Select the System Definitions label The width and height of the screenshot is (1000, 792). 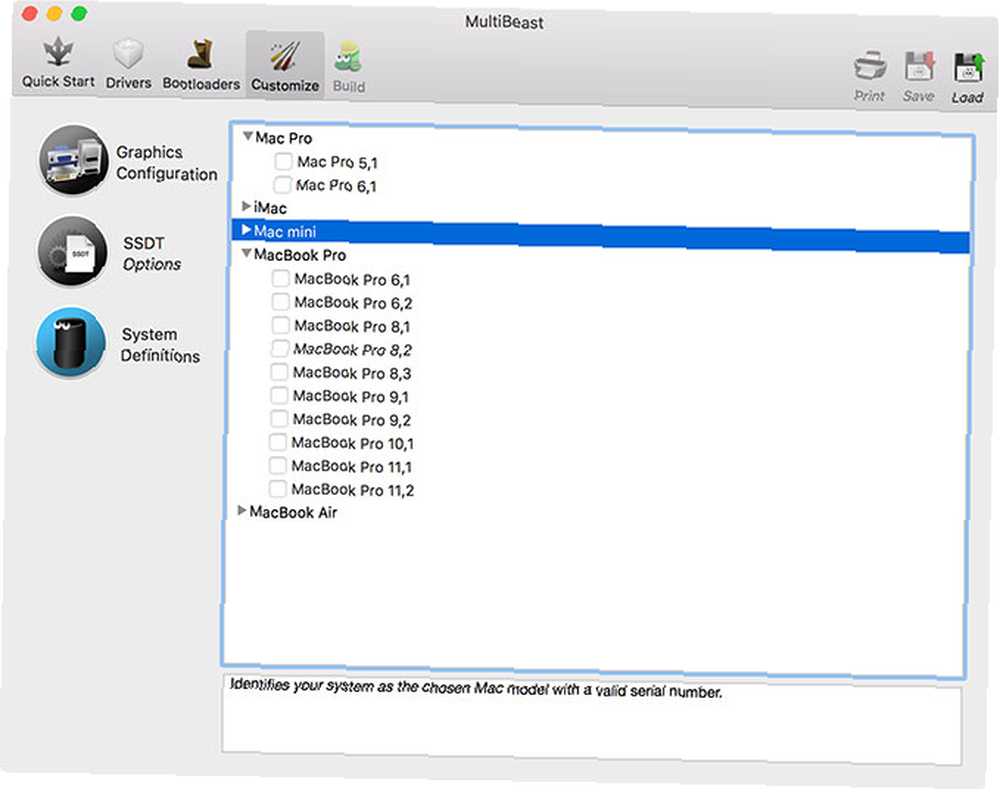160,345
